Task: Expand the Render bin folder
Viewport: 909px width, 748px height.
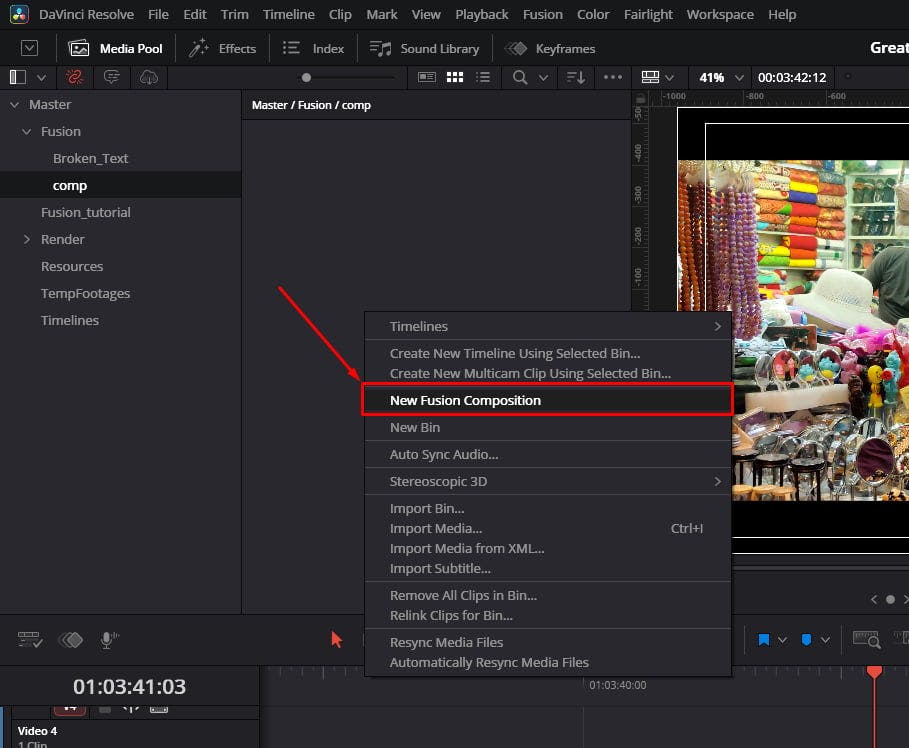Action: tap(27, 240)
